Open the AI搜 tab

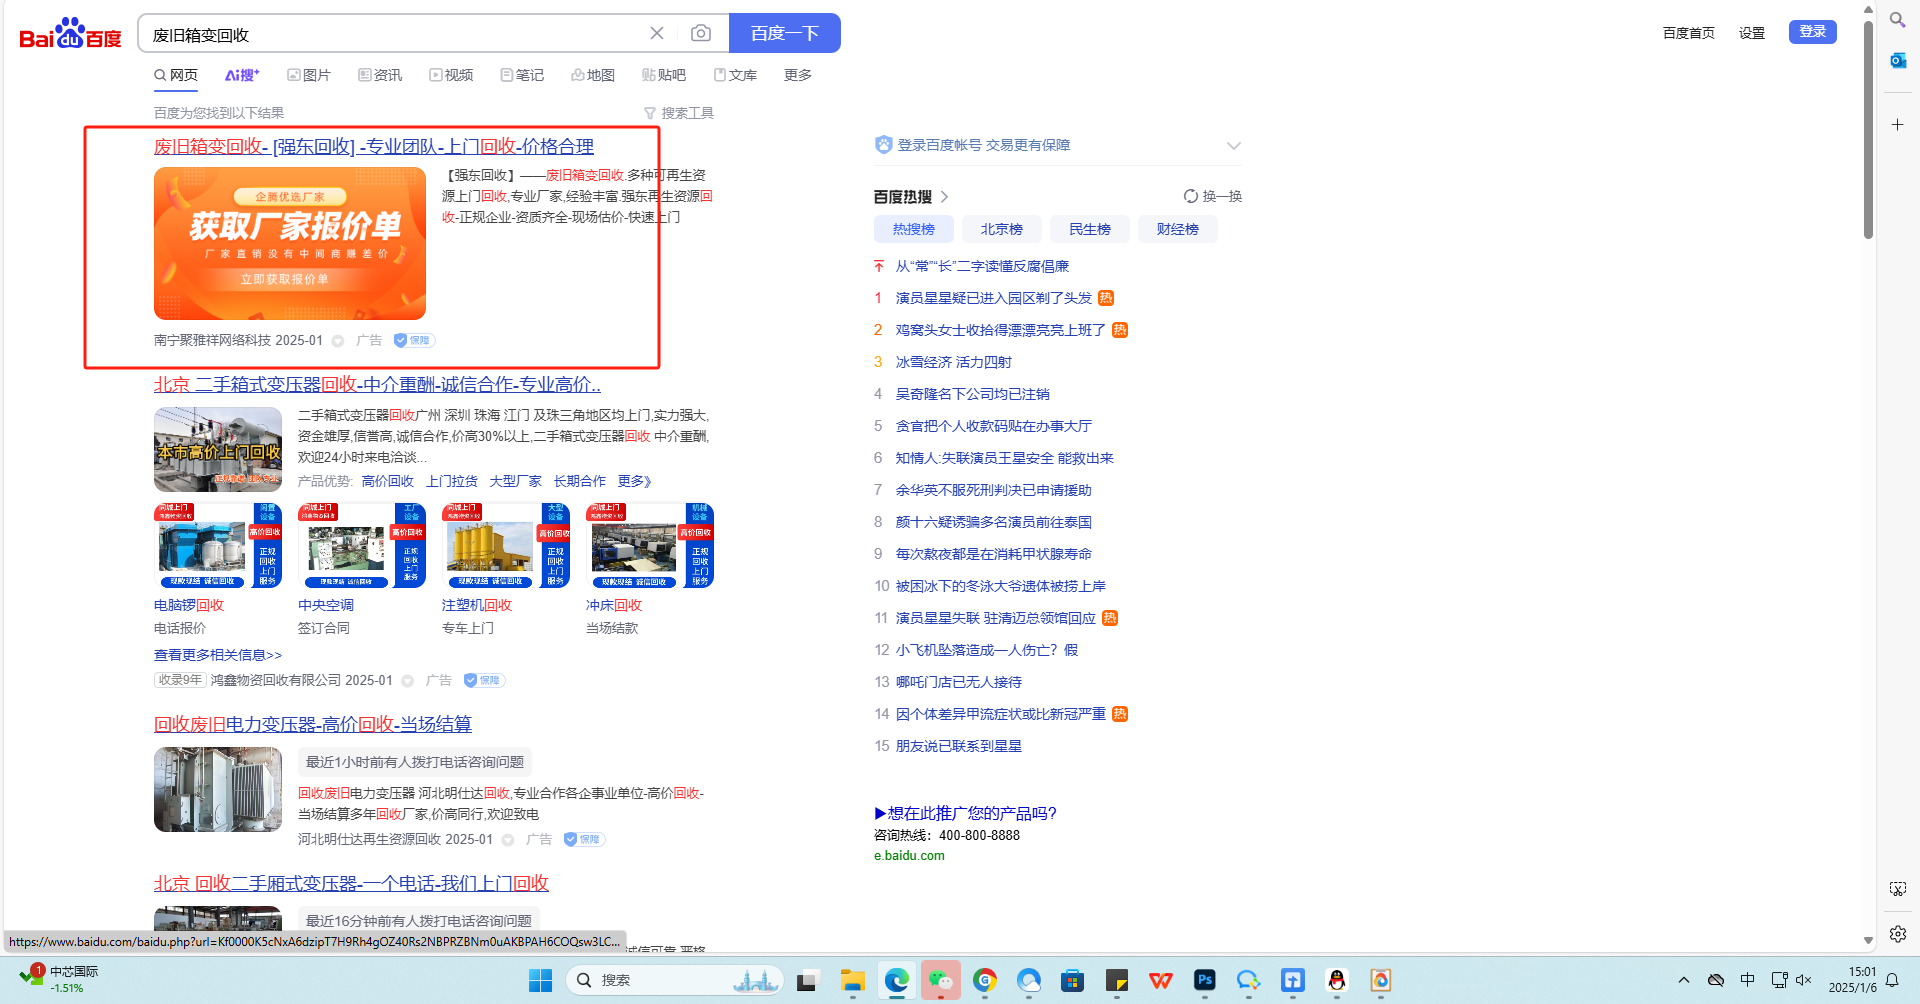[x=242, y=75]
